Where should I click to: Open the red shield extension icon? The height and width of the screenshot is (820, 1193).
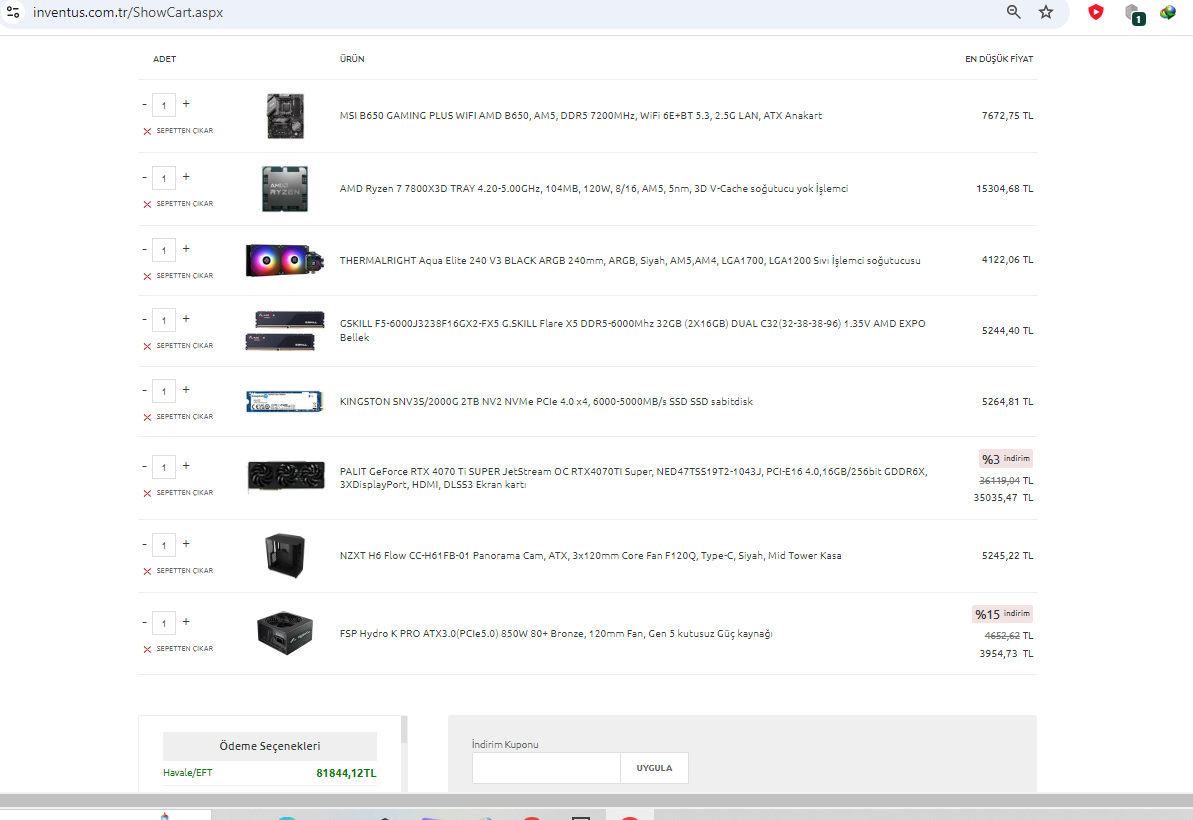pyautogui.click(x=1096, y=12)
